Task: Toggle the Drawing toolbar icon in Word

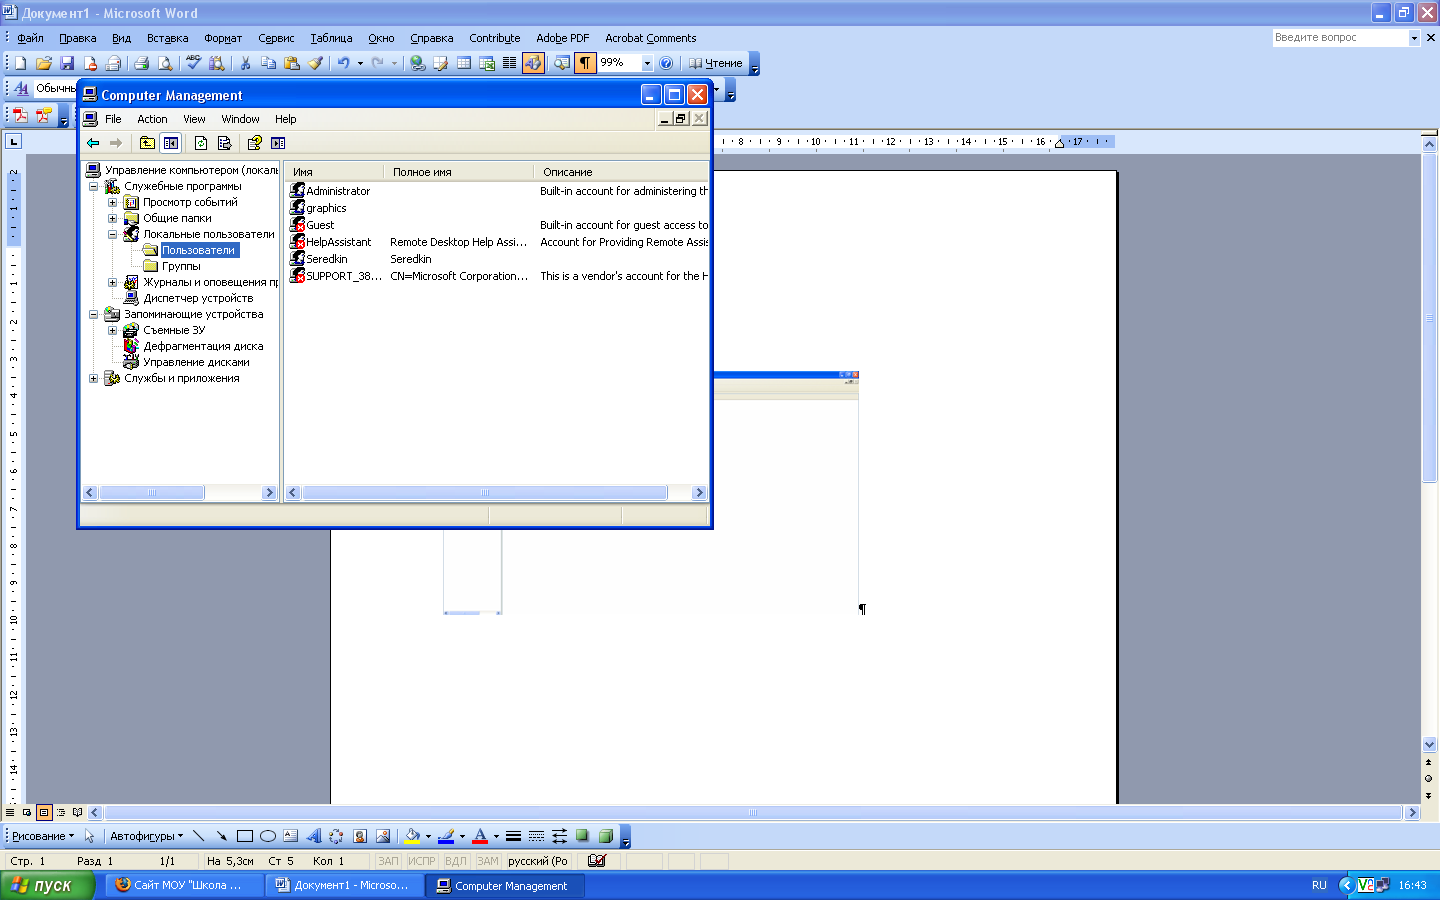Action: pos(533,63)
